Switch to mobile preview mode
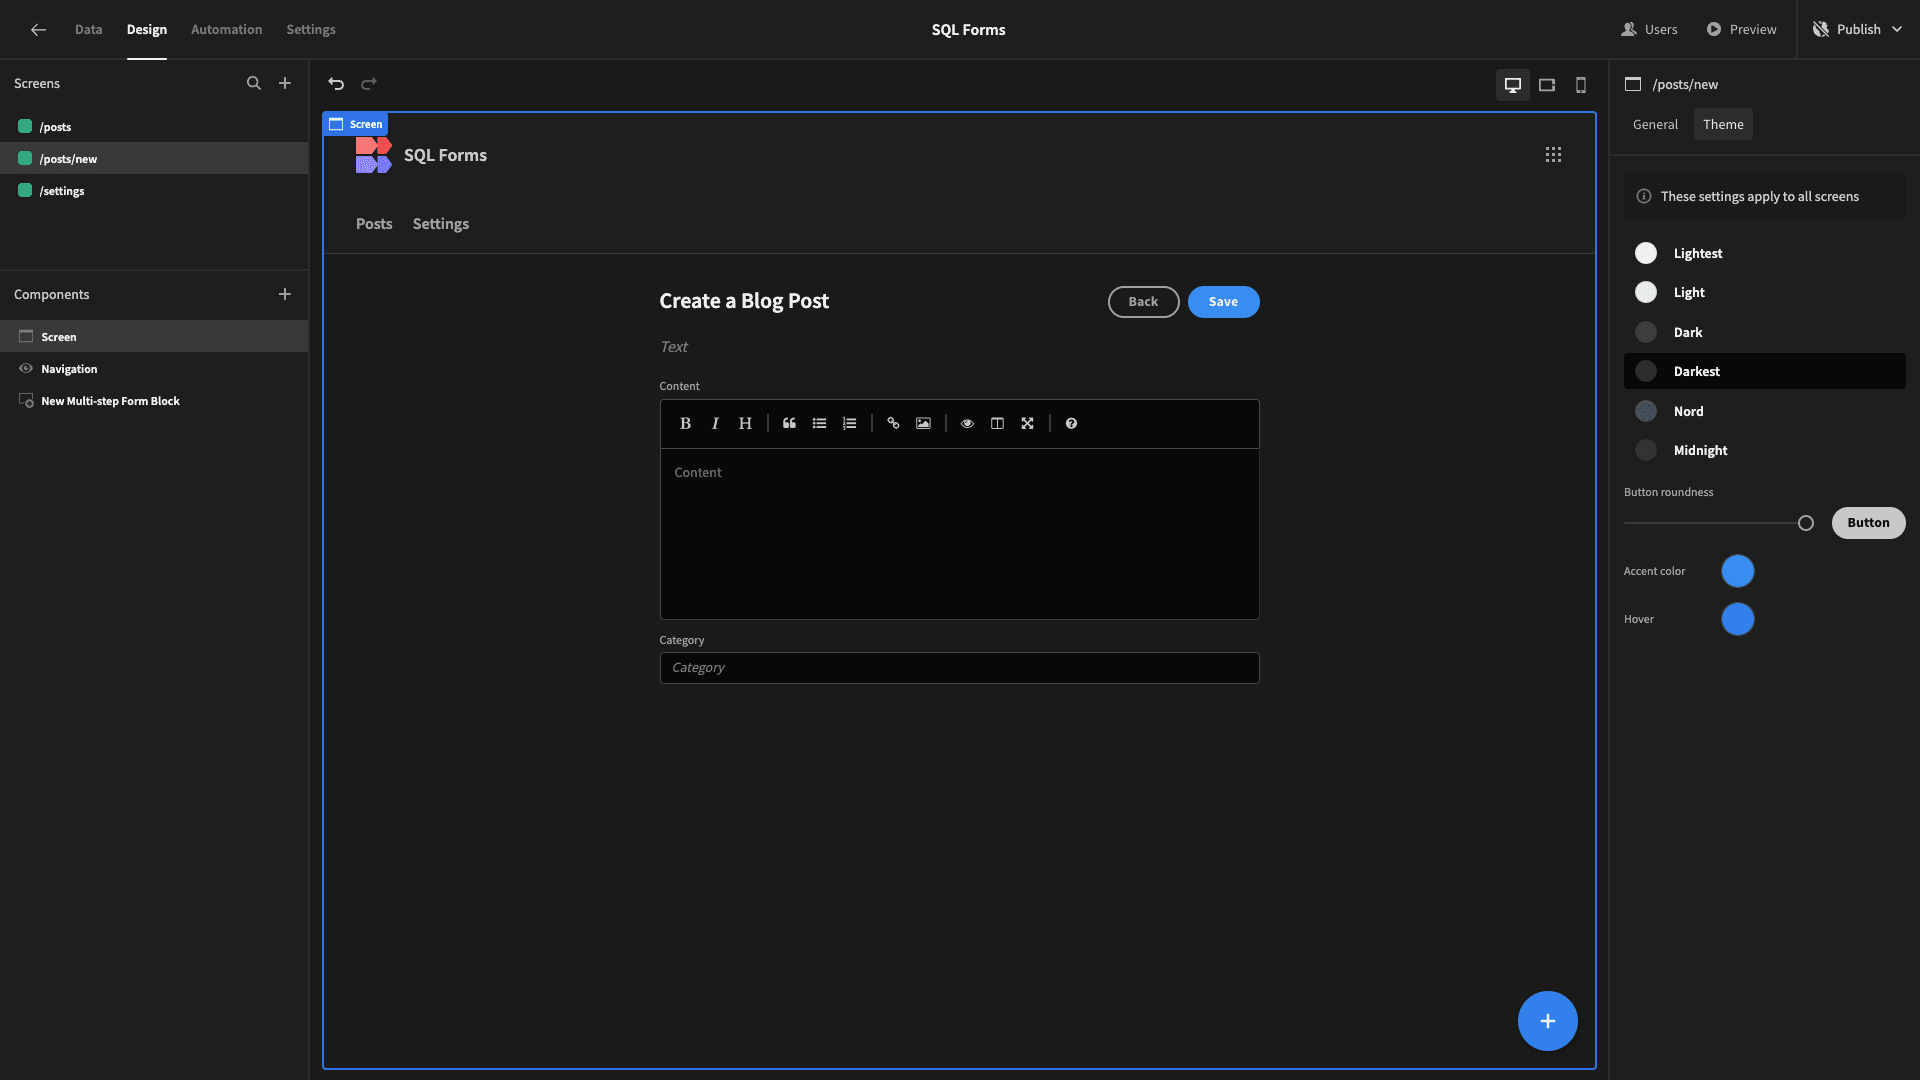 pos(1580,85)
